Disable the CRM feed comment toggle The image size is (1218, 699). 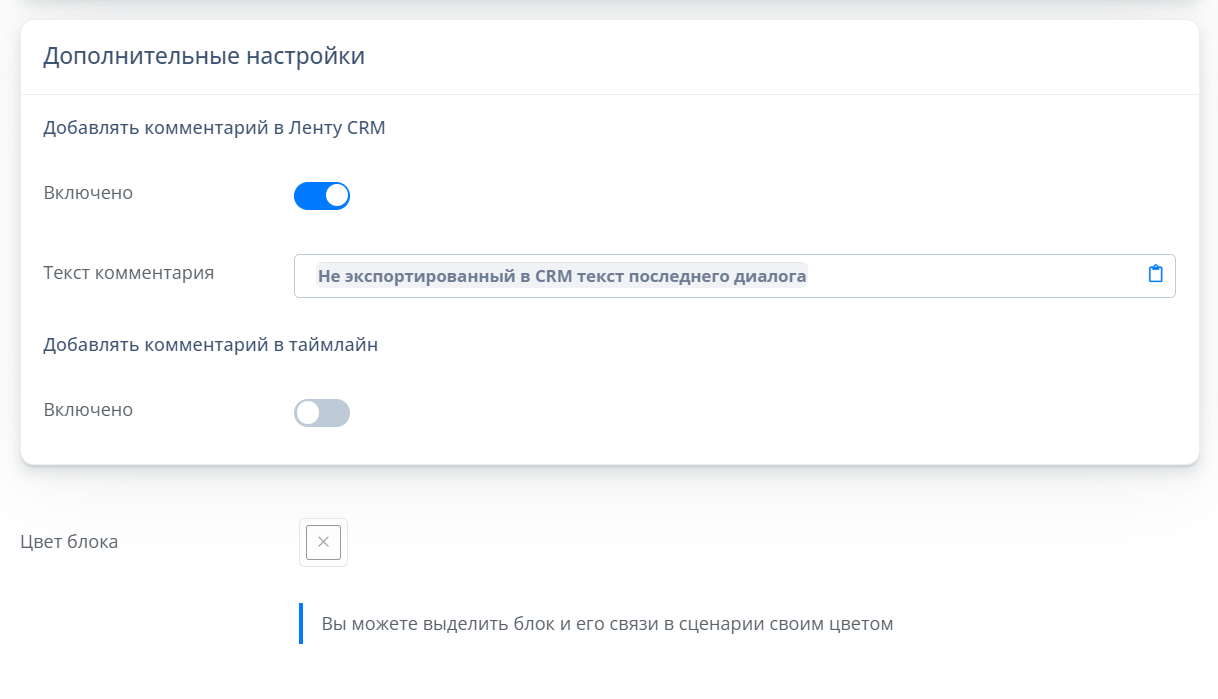[321, 195]
